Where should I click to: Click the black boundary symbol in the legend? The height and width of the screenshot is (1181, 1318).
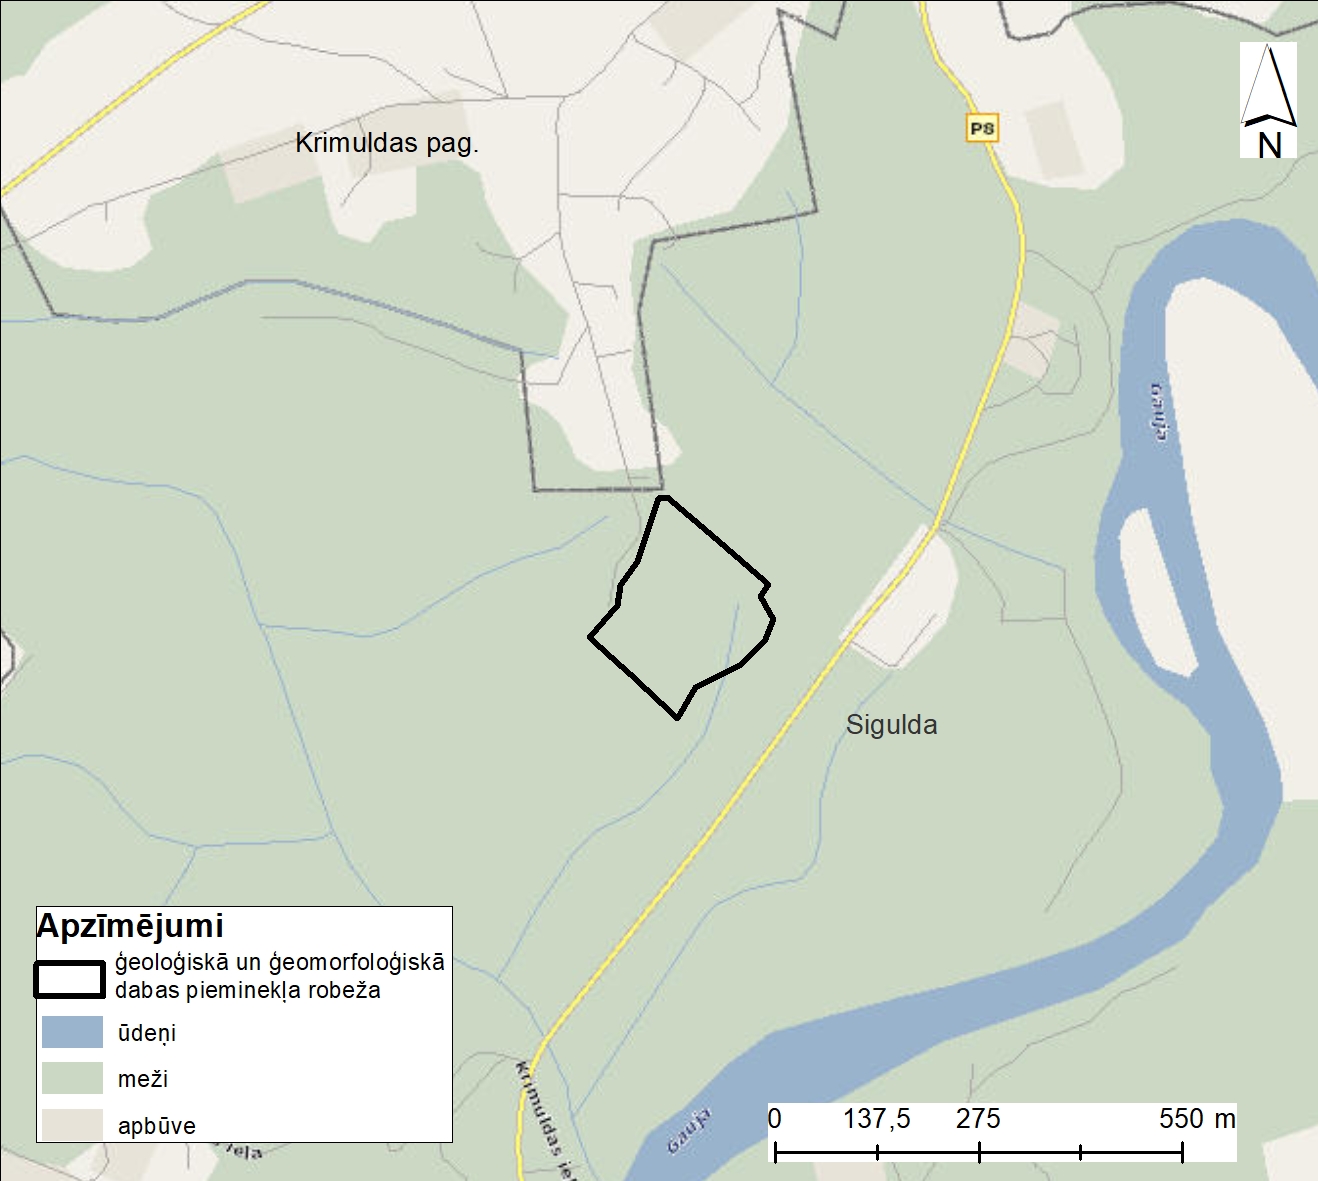(x=69, y=980)
